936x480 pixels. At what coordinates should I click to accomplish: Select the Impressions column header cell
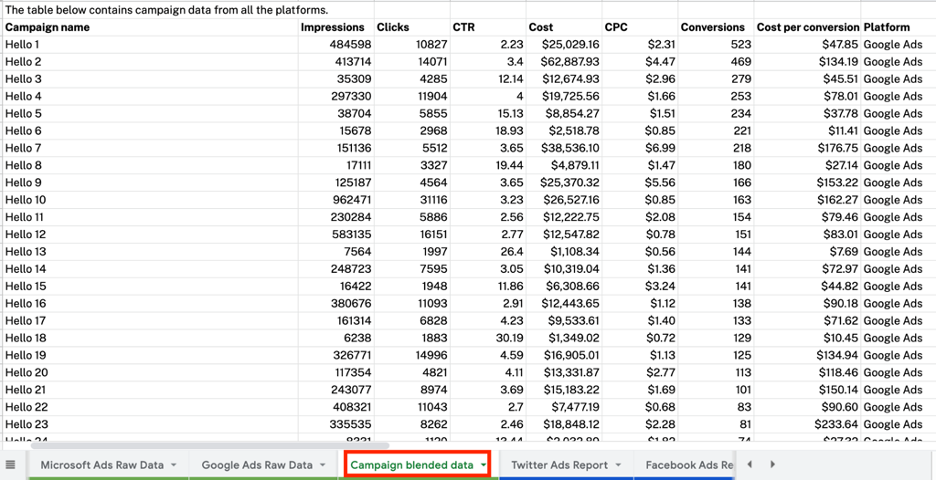point(333,27)
